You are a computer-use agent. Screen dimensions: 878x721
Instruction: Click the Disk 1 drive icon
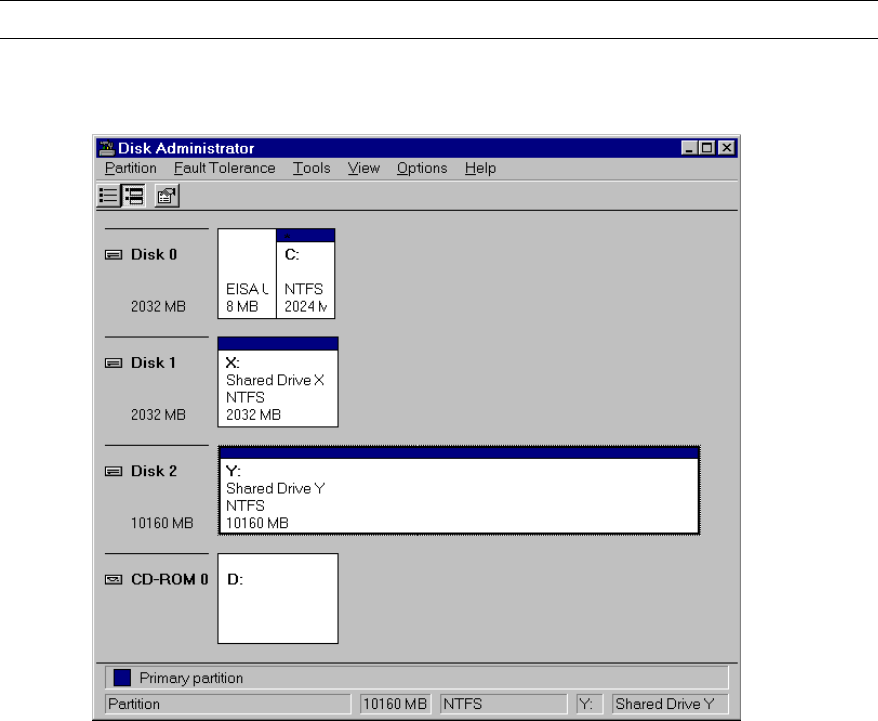114,363
